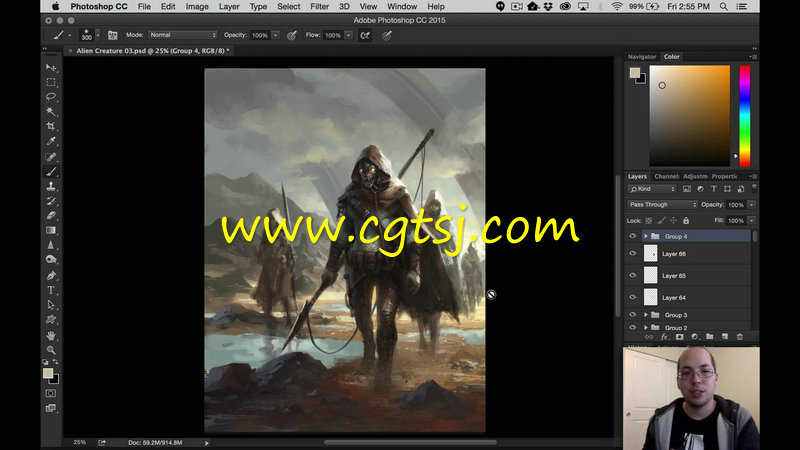Pick a hue on the spectrum slider
This screenshot has height=450, width=800.
click(745, 115)
